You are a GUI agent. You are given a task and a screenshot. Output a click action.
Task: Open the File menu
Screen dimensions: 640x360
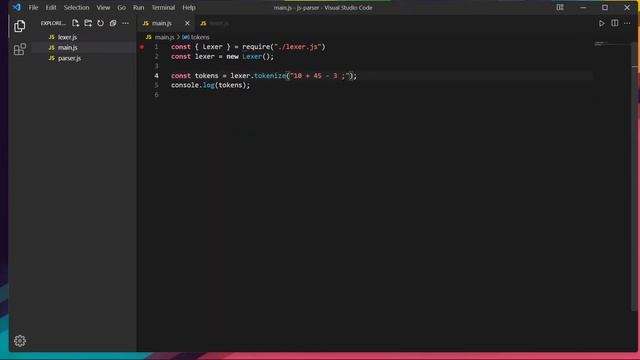(x=33, y=7)
